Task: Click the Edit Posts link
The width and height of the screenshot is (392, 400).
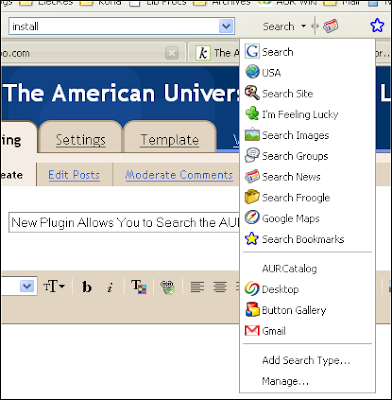Action: [74, 175]
